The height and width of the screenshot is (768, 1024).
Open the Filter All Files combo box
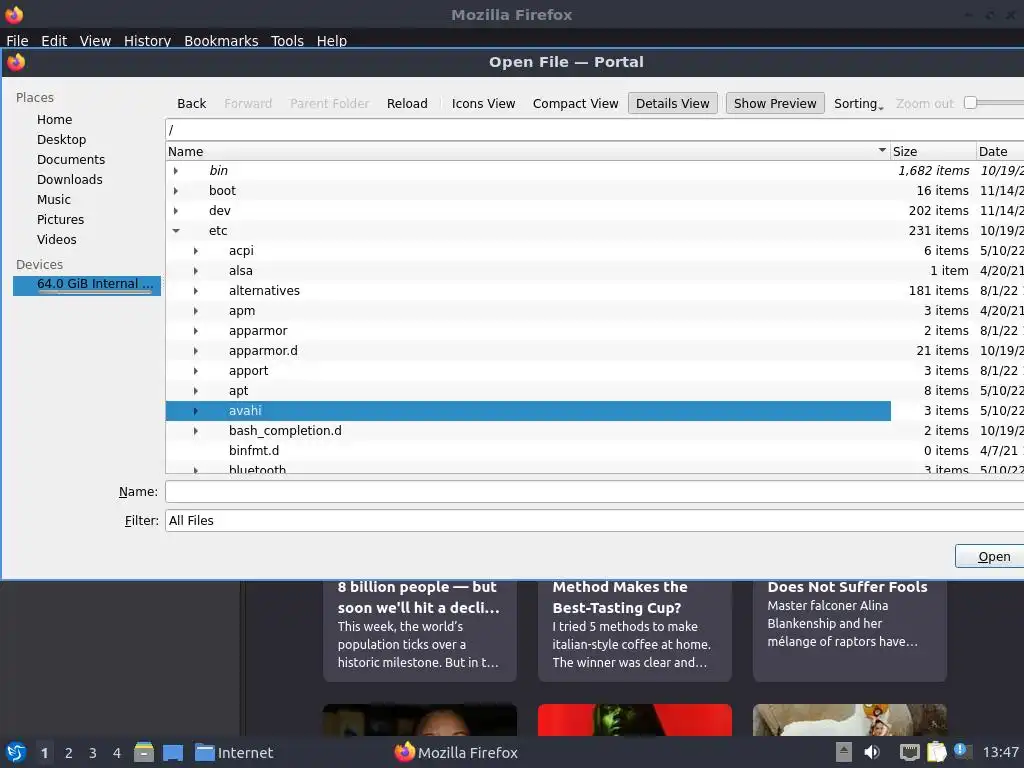pos(594,520)
